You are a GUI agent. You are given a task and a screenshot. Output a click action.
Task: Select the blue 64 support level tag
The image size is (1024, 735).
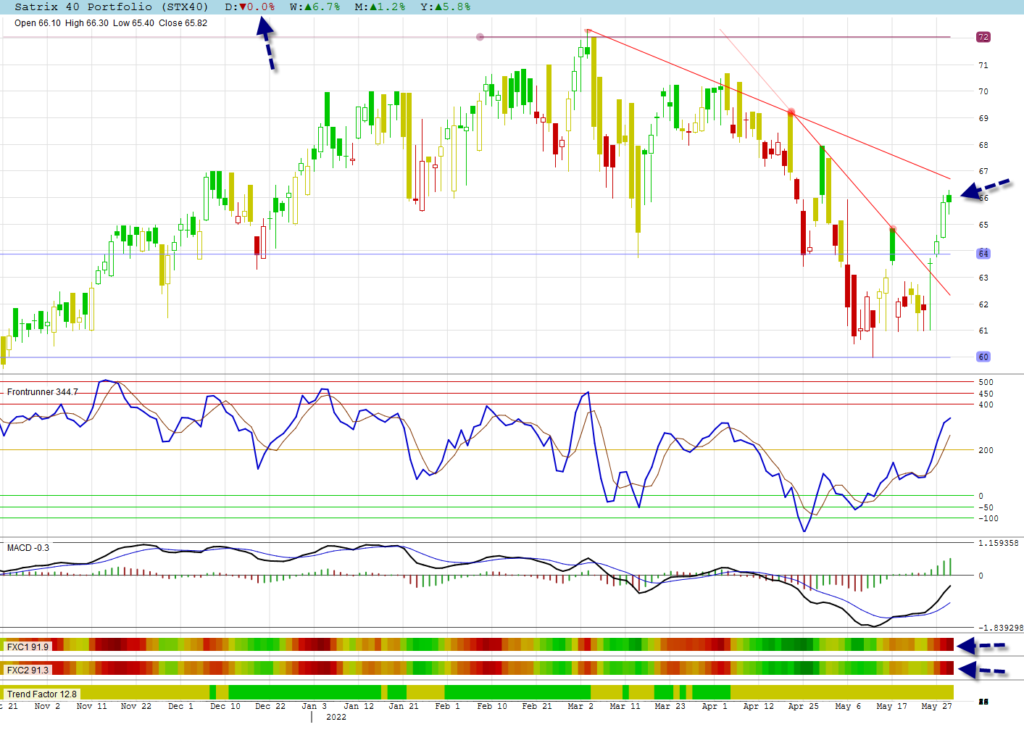(983, 253)
